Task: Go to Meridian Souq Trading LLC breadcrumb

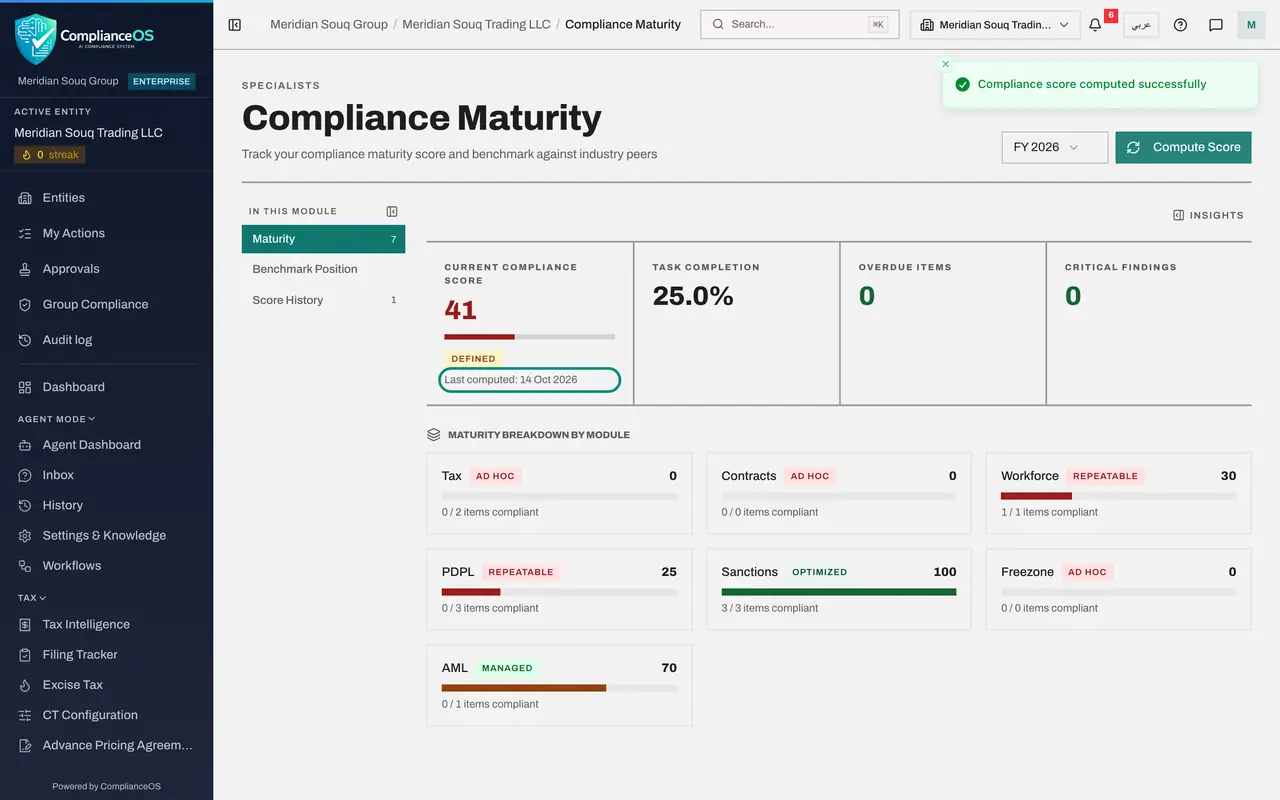Action: (x=476, y=24)
